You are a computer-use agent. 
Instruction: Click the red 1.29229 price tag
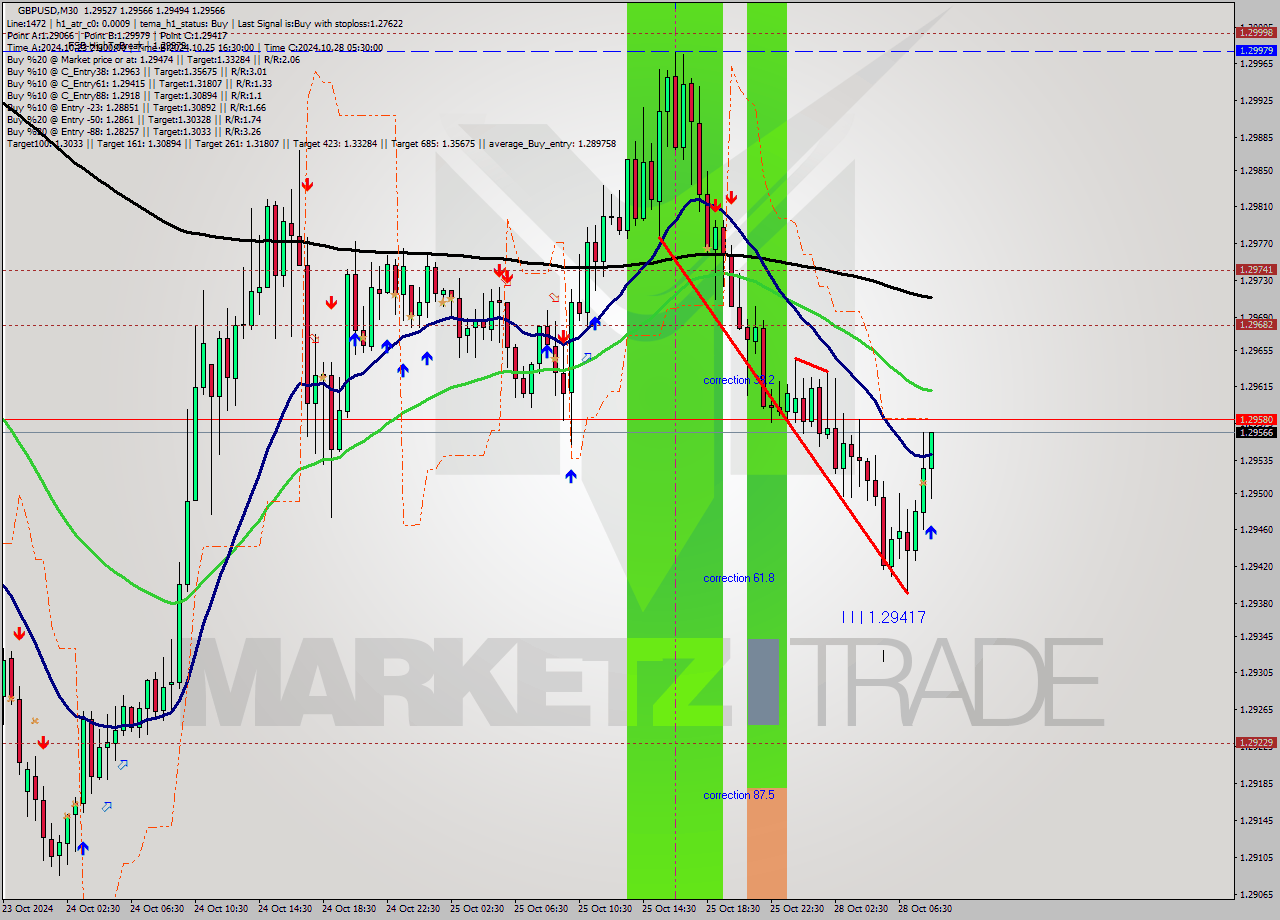click(x=1256, y=743)
